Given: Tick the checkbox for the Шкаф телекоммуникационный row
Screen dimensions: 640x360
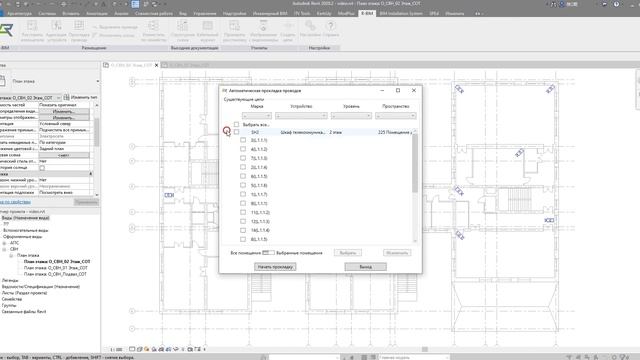Looking at the screenshot, I should (x=236, y=132).
